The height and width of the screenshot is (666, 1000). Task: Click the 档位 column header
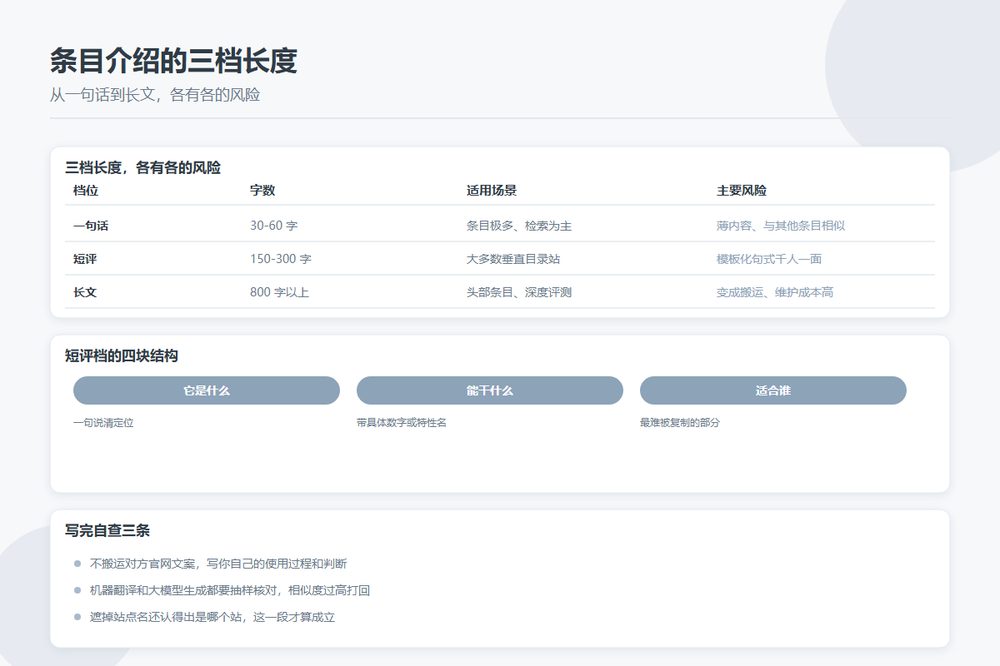85,190
